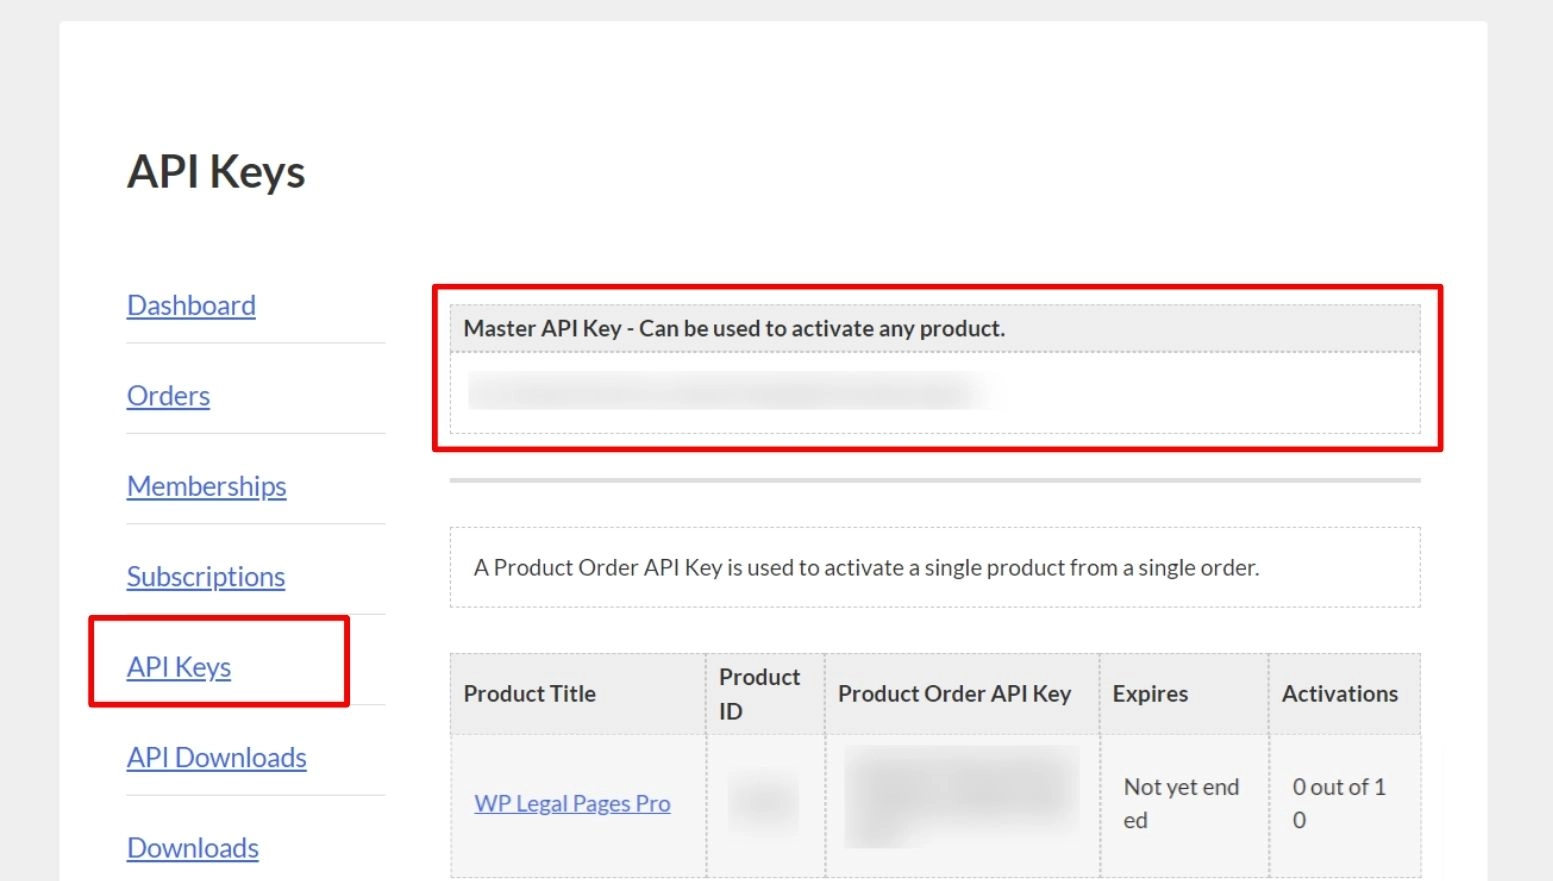Open the Dashboard section
The width and height of the screenshot is (1553, 881).
(190, 305)
